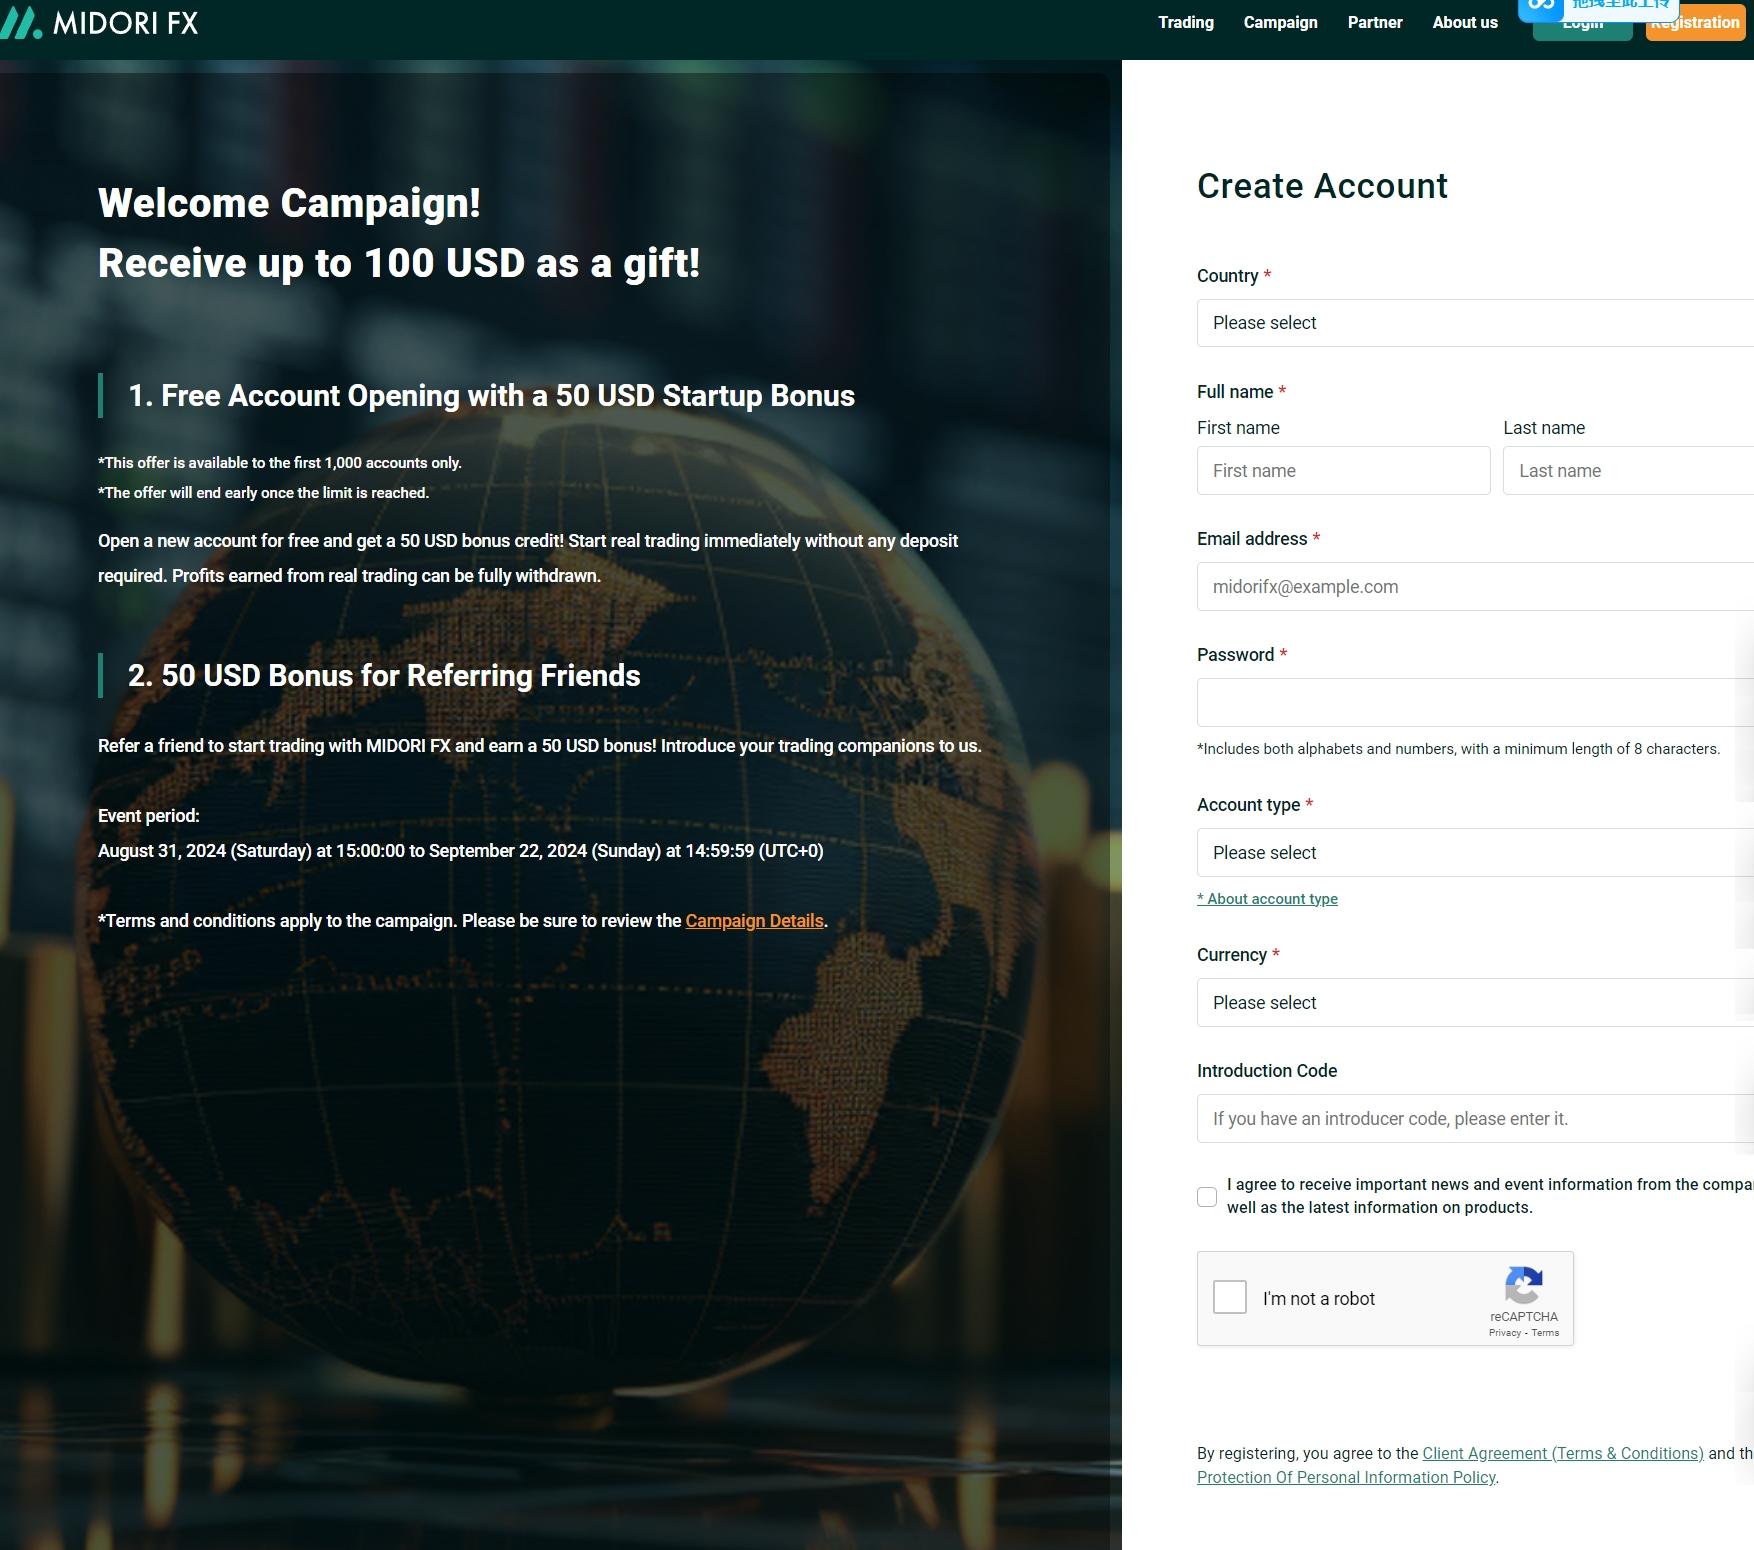This screenshot has height=1550, width=1754.
Task: Click the Referring Friends bonus heading
Action: pyautogui.click(x=384, y=676)
